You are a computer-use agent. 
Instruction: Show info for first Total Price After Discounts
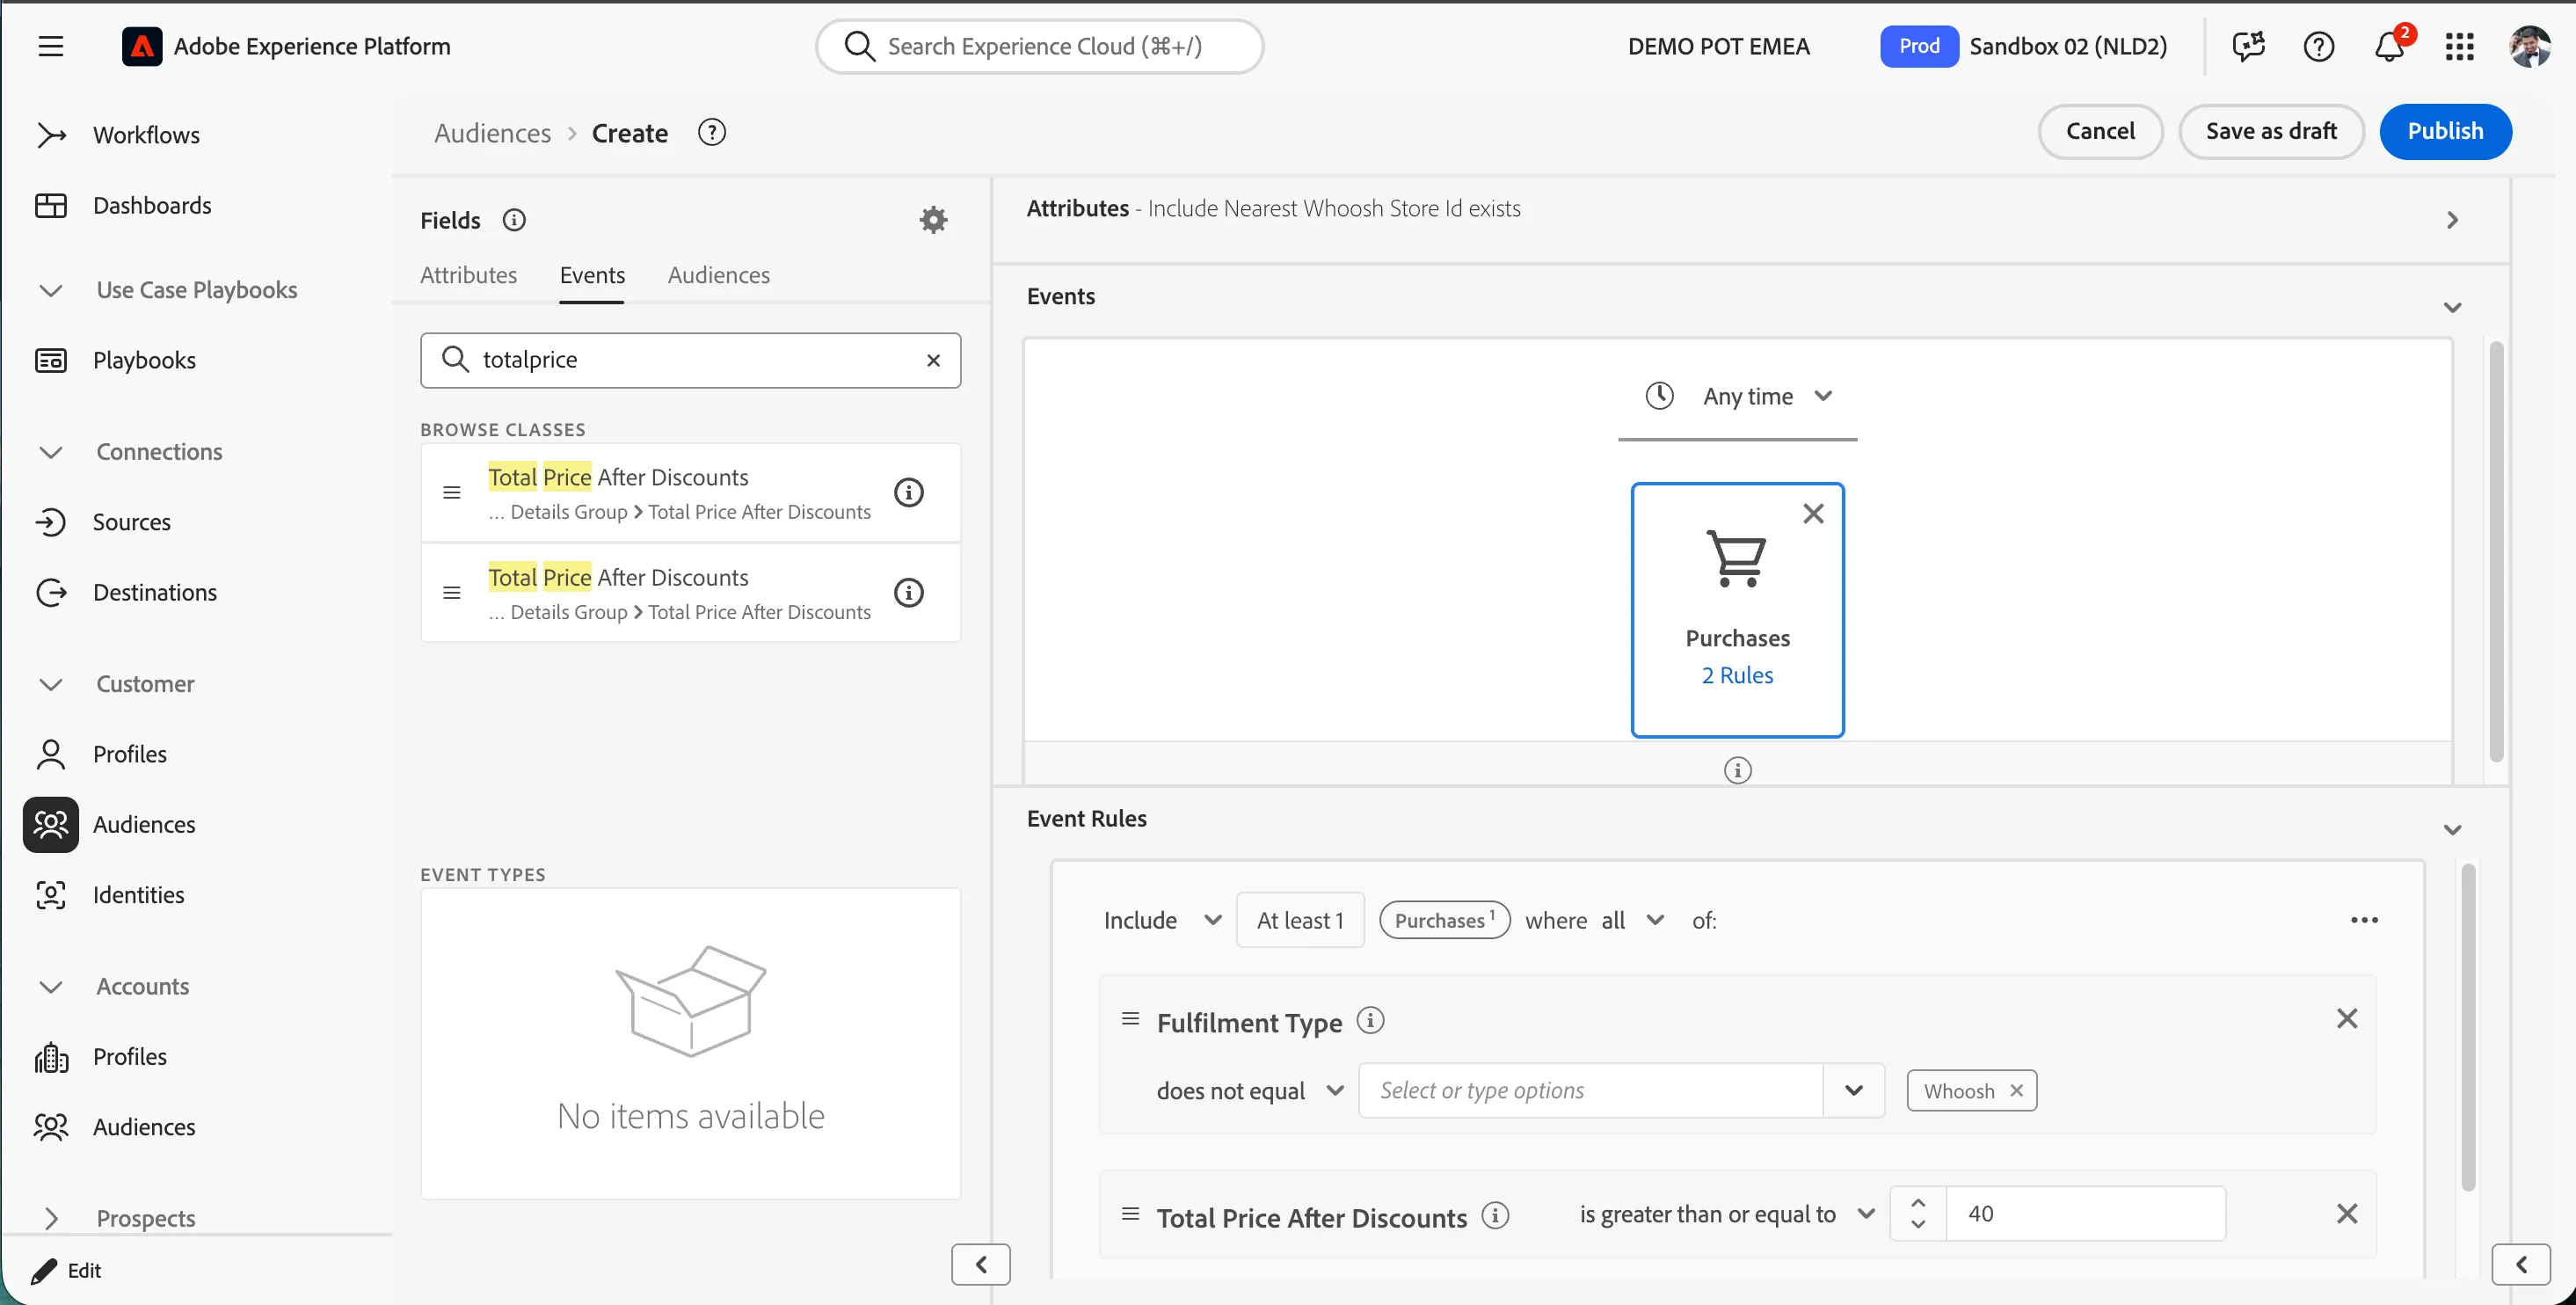908,492
